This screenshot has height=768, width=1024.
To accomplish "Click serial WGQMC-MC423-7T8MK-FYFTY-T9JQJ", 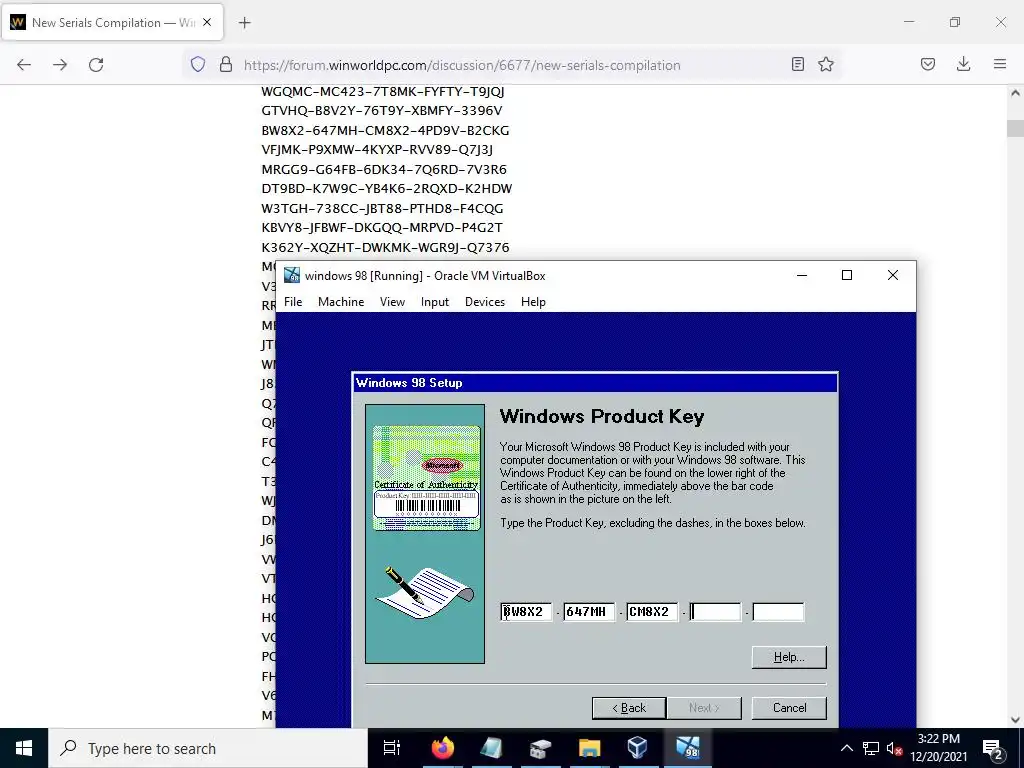I will point(383,91).
